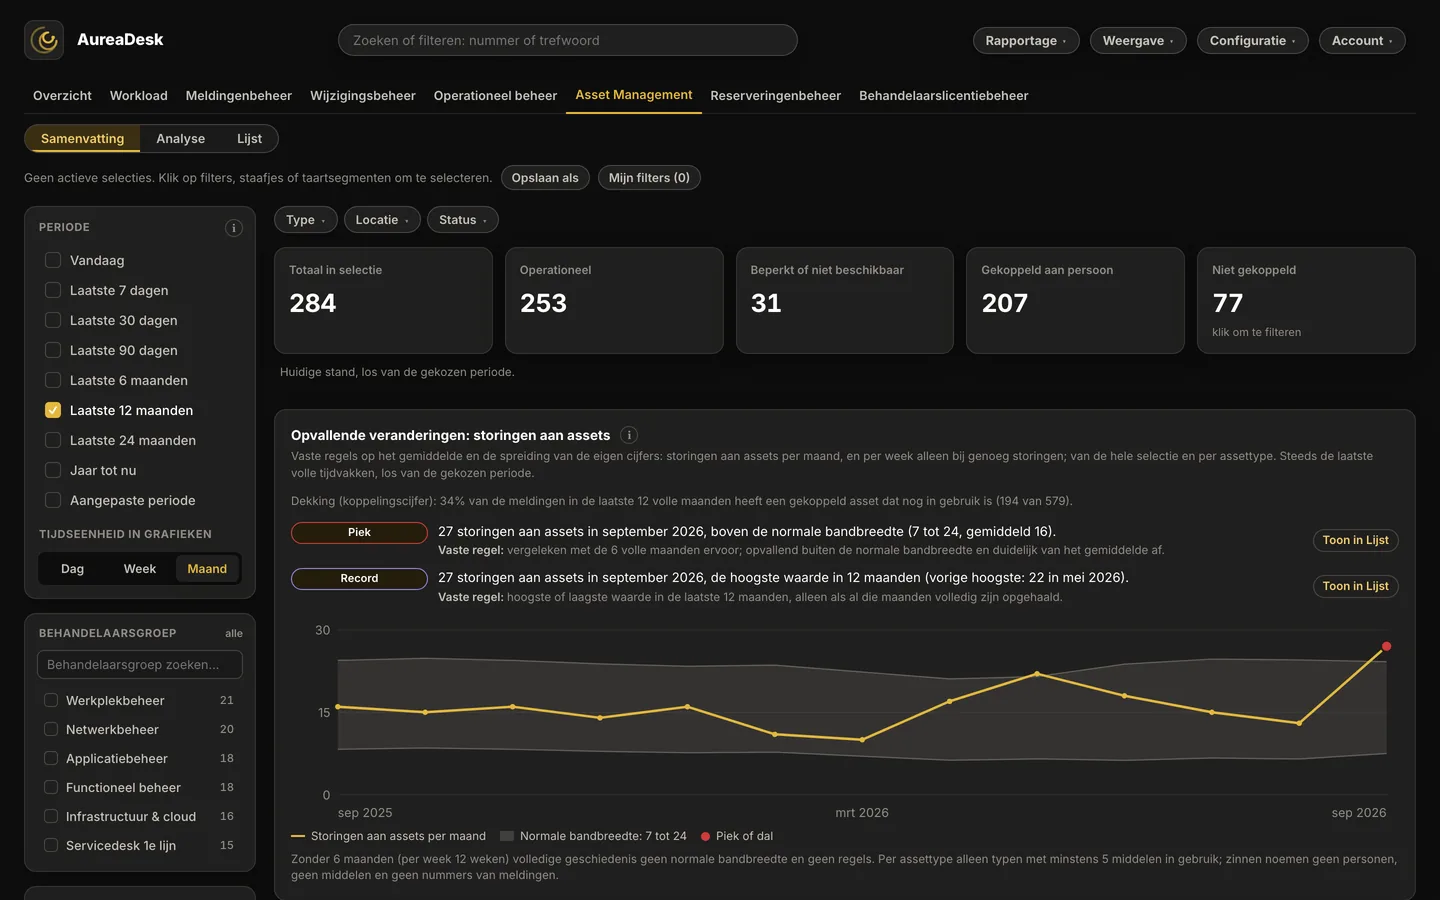The height and width of the screenshot is (900, 1440).
Task: Expand the Weergave menu
Action: coord(1138,40)
